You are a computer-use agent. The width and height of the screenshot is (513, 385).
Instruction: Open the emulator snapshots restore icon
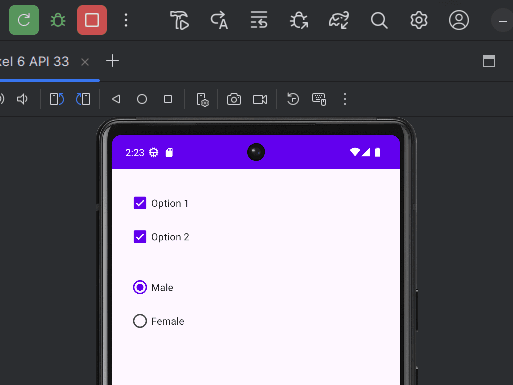(293, 99)
